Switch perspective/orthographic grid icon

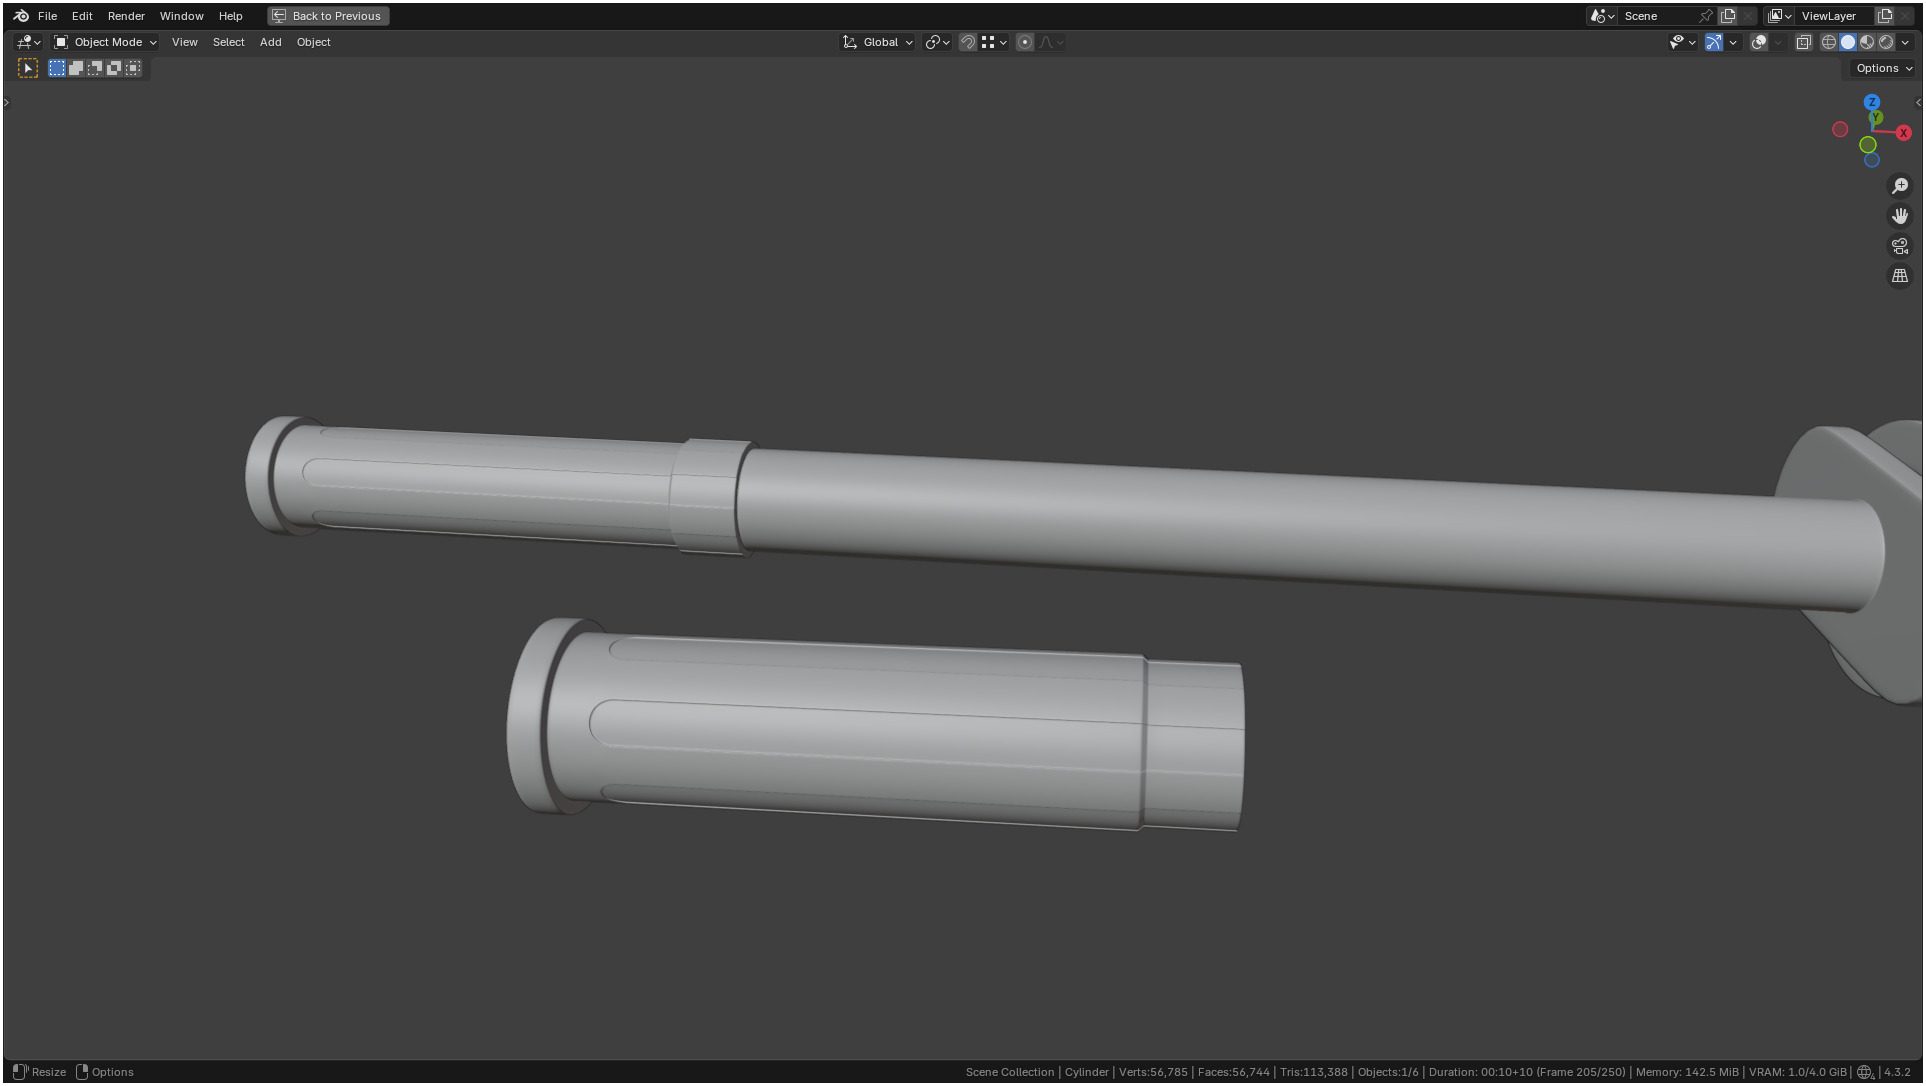click(1900, 276)
